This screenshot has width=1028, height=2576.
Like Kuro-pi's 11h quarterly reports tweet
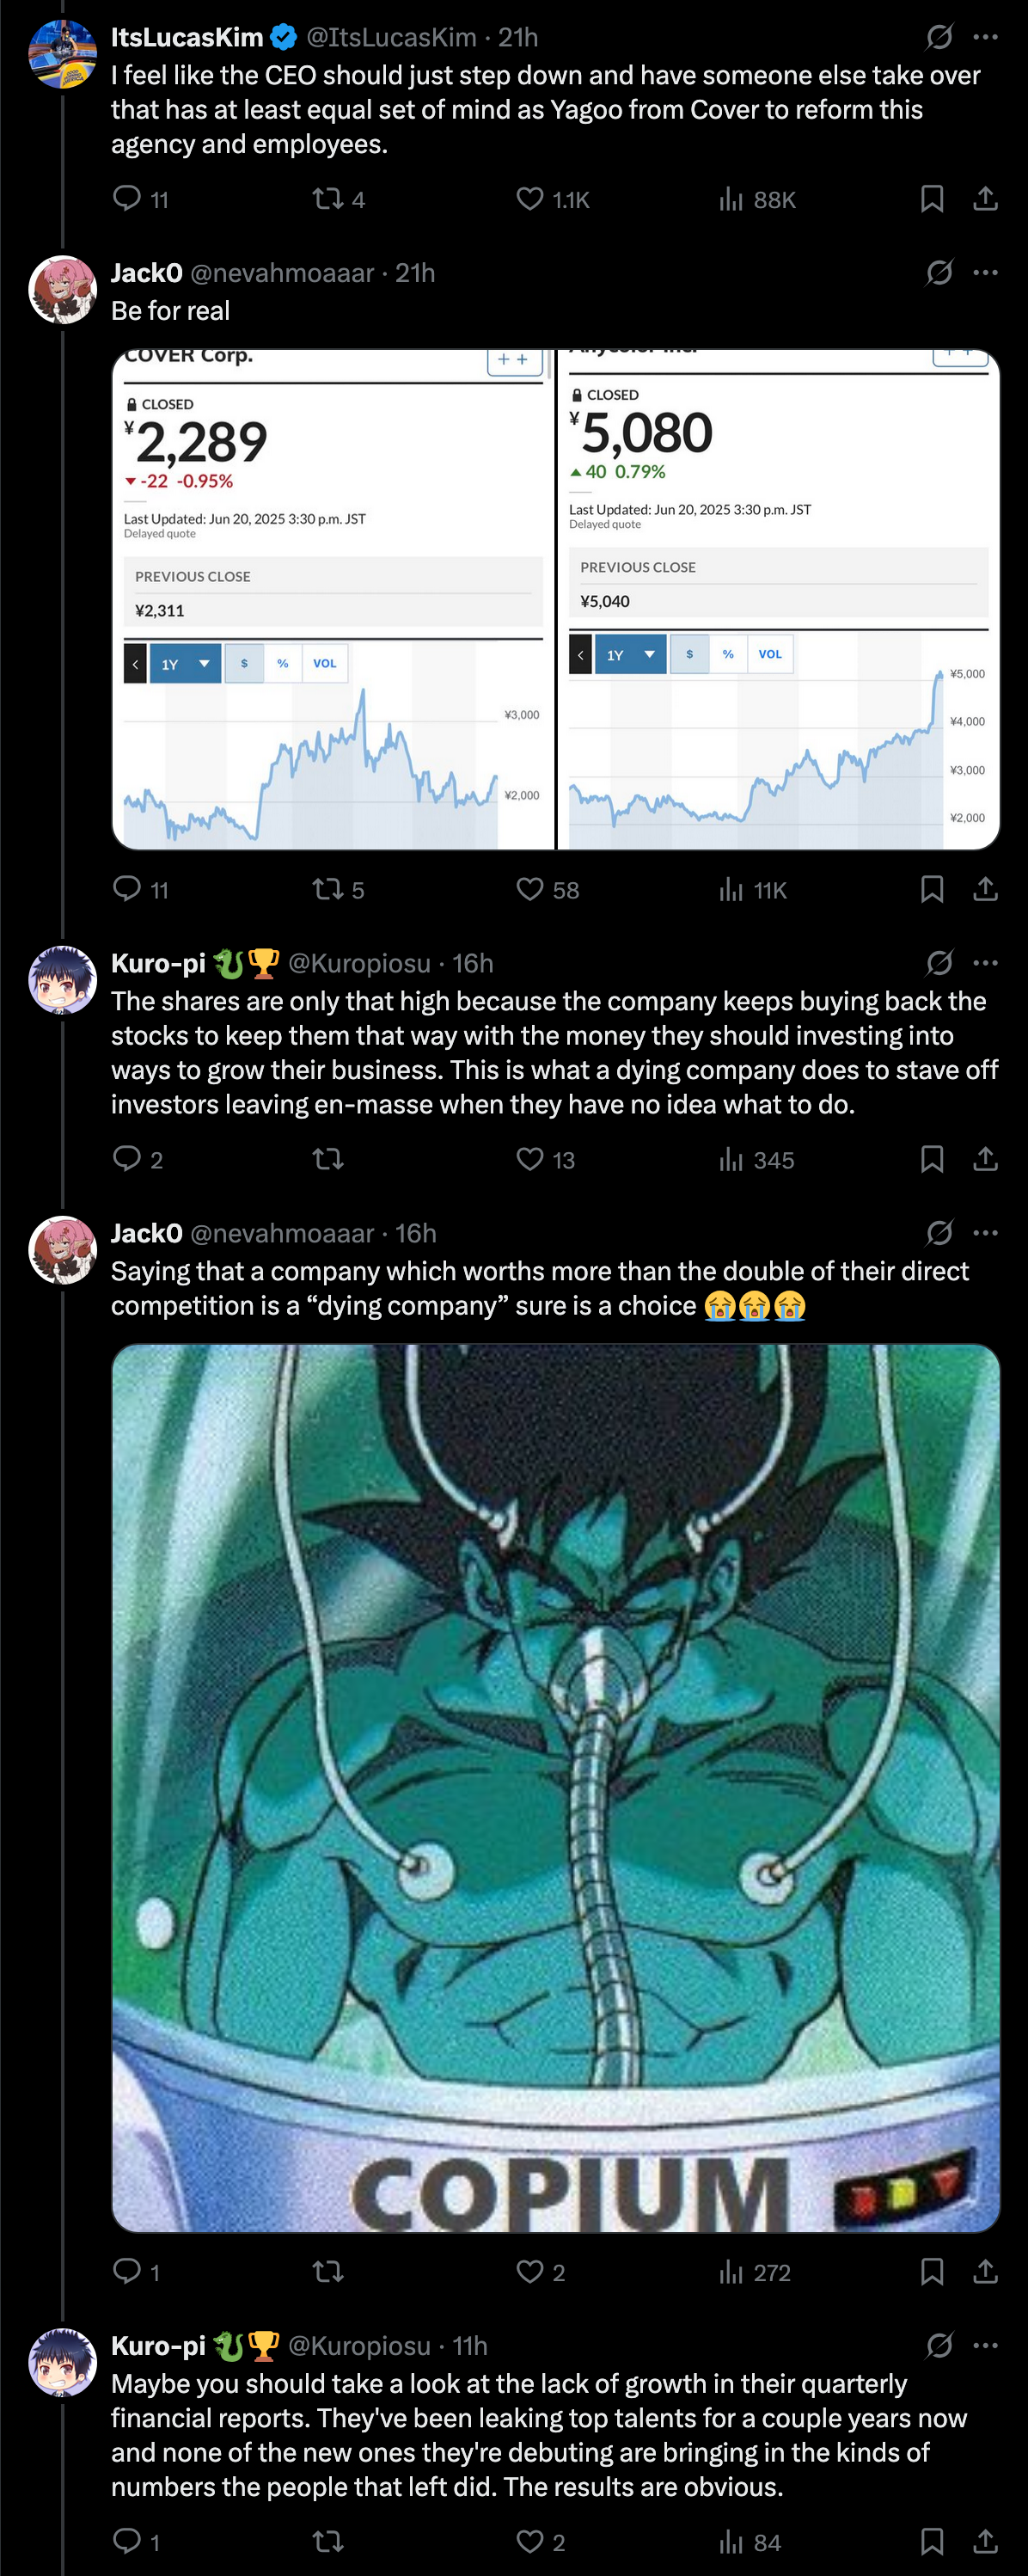tap(530, 2541)
